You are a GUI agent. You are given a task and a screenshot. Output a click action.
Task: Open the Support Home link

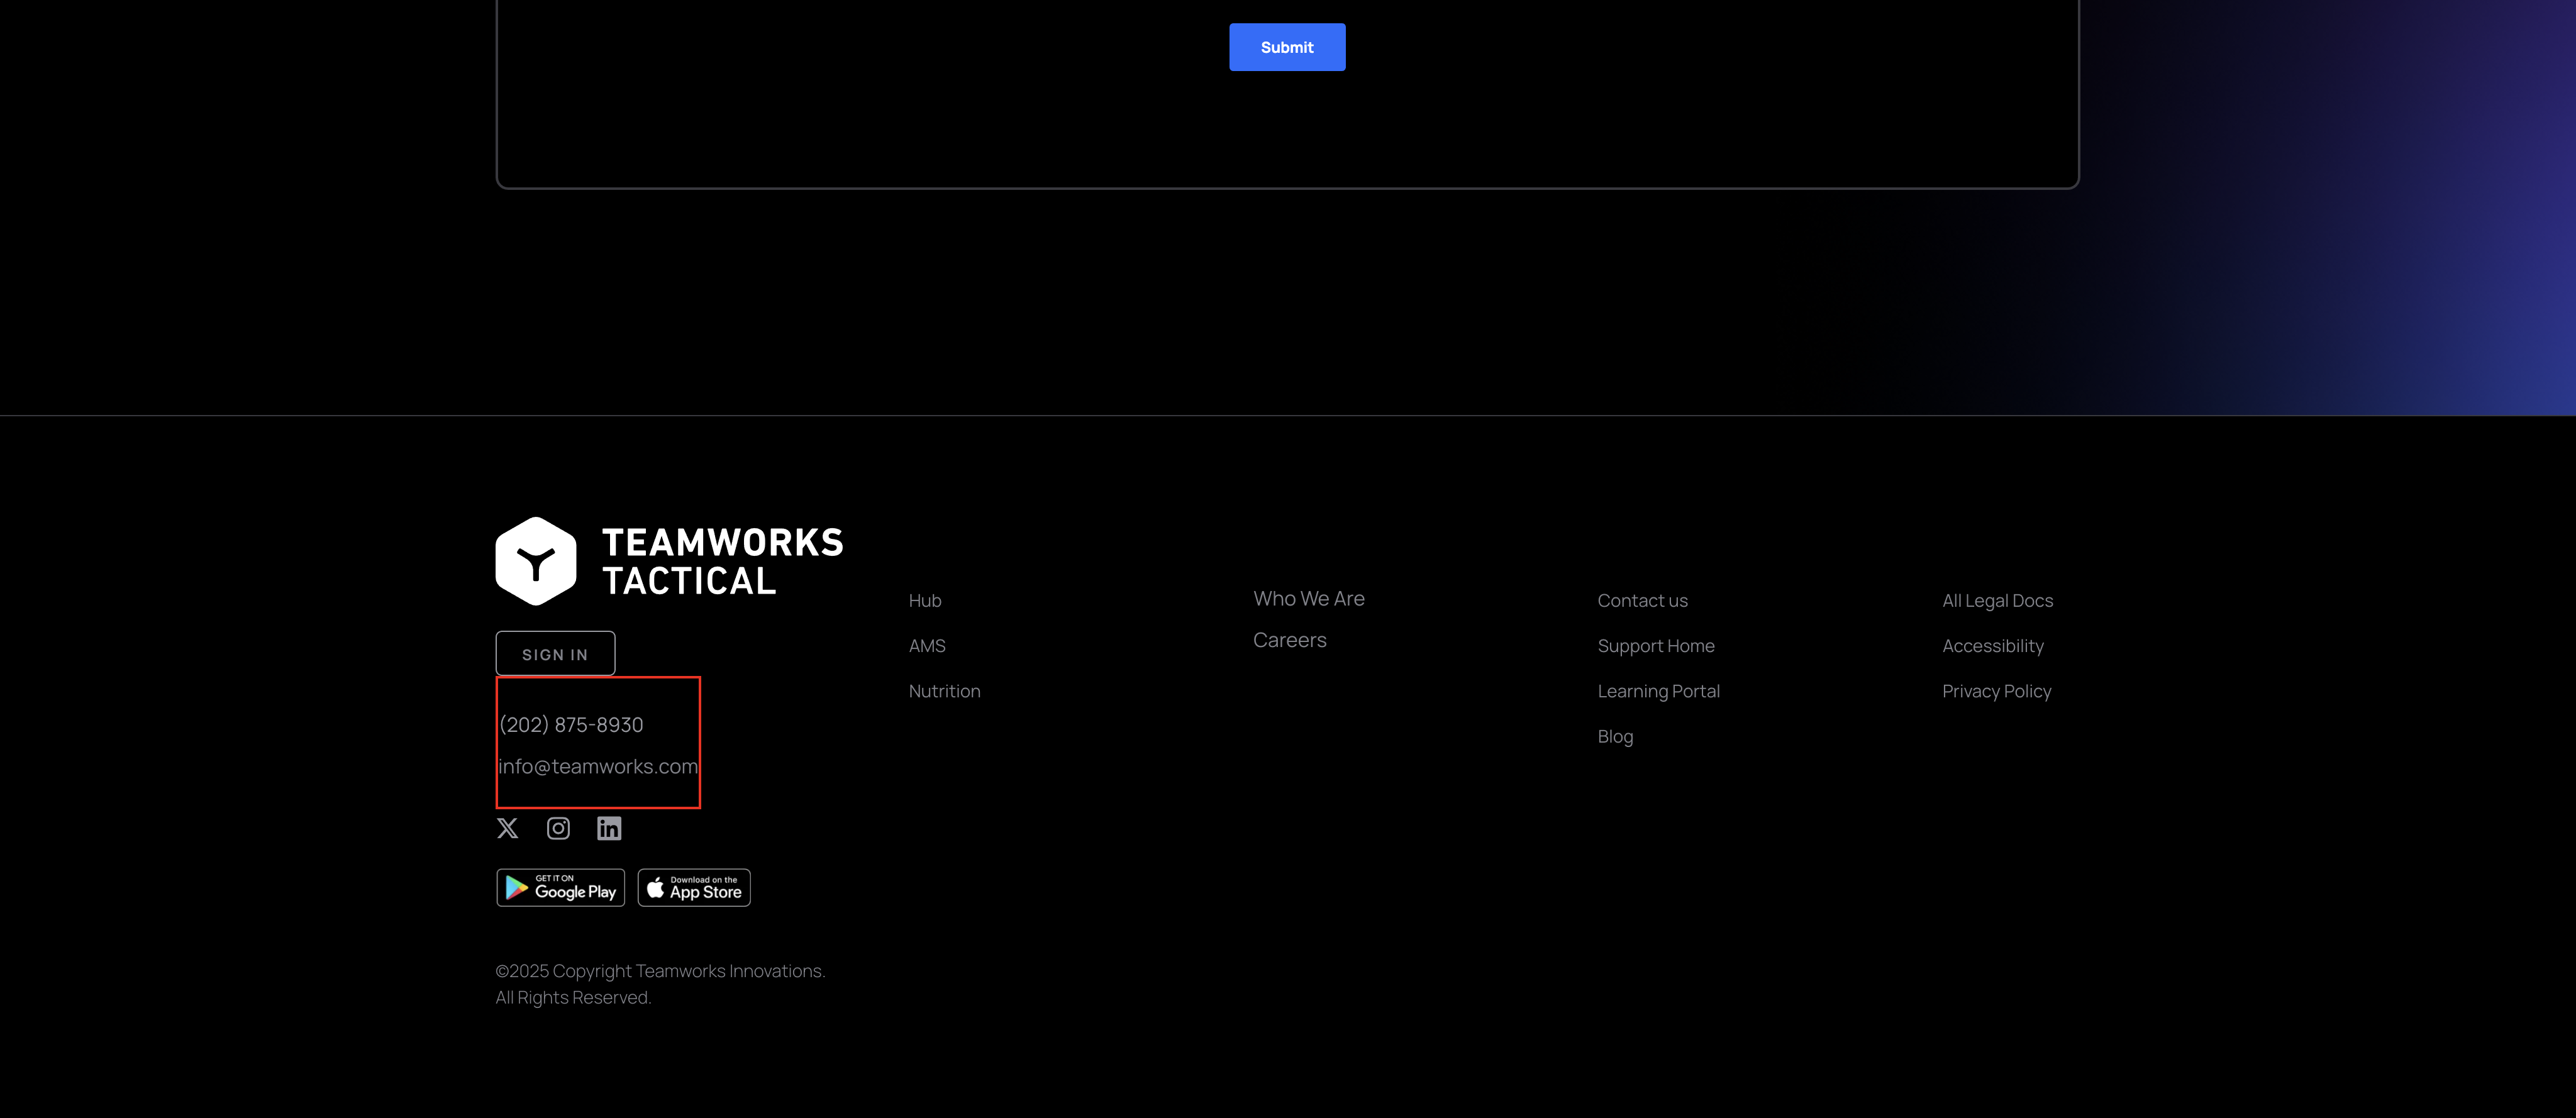[1655, 646]
